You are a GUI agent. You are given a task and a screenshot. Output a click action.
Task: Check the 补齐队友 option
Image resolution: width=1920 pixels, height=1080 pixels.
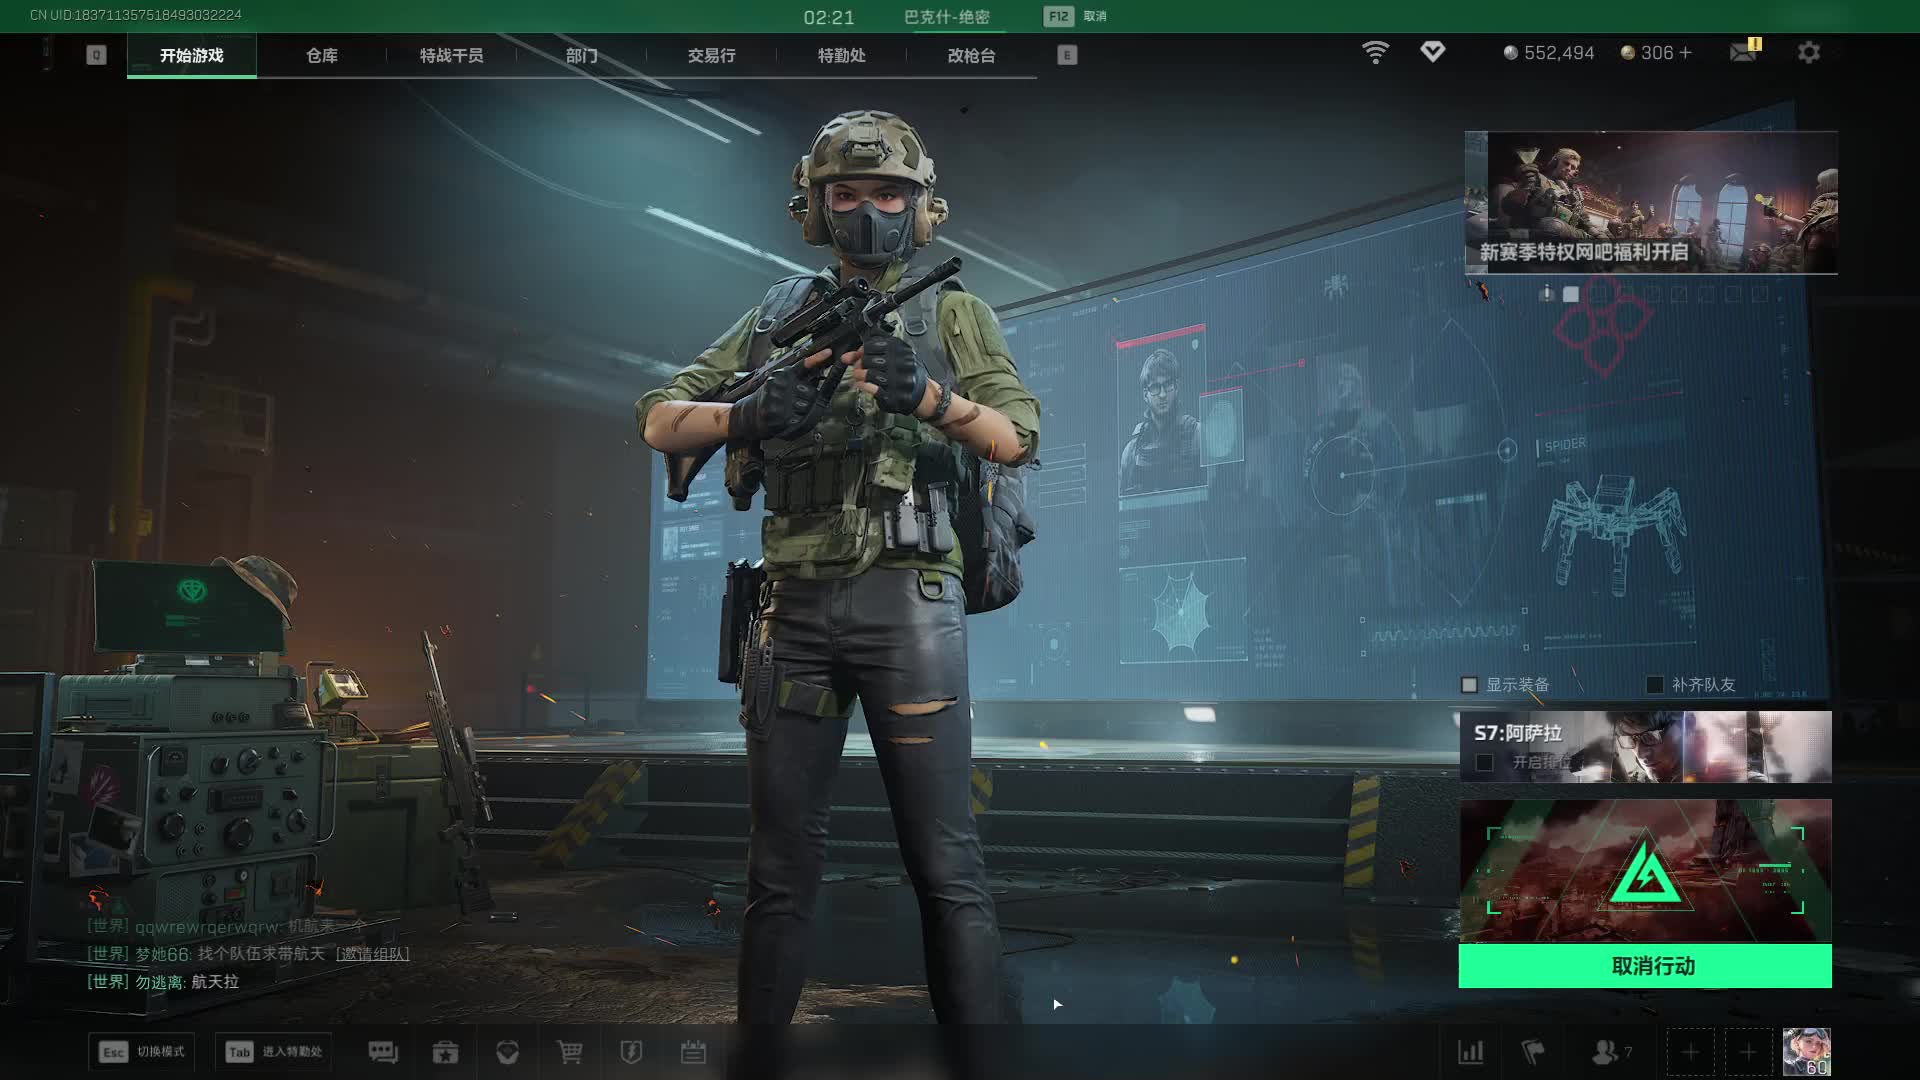(x=1655, y=685)
